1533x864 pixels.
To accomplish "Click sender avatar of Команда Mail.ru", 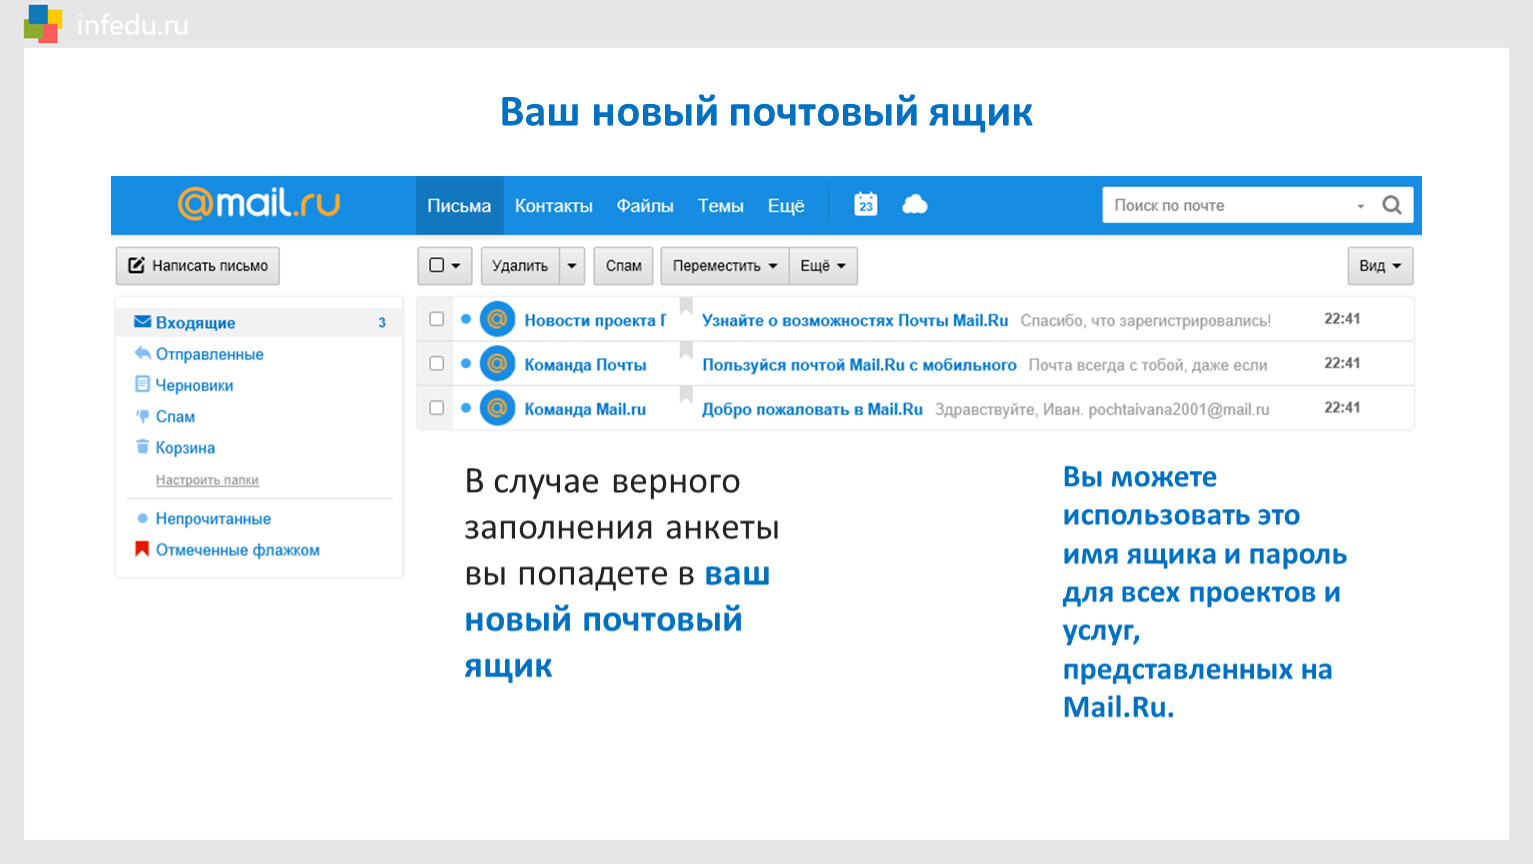I will pos(497,408).
